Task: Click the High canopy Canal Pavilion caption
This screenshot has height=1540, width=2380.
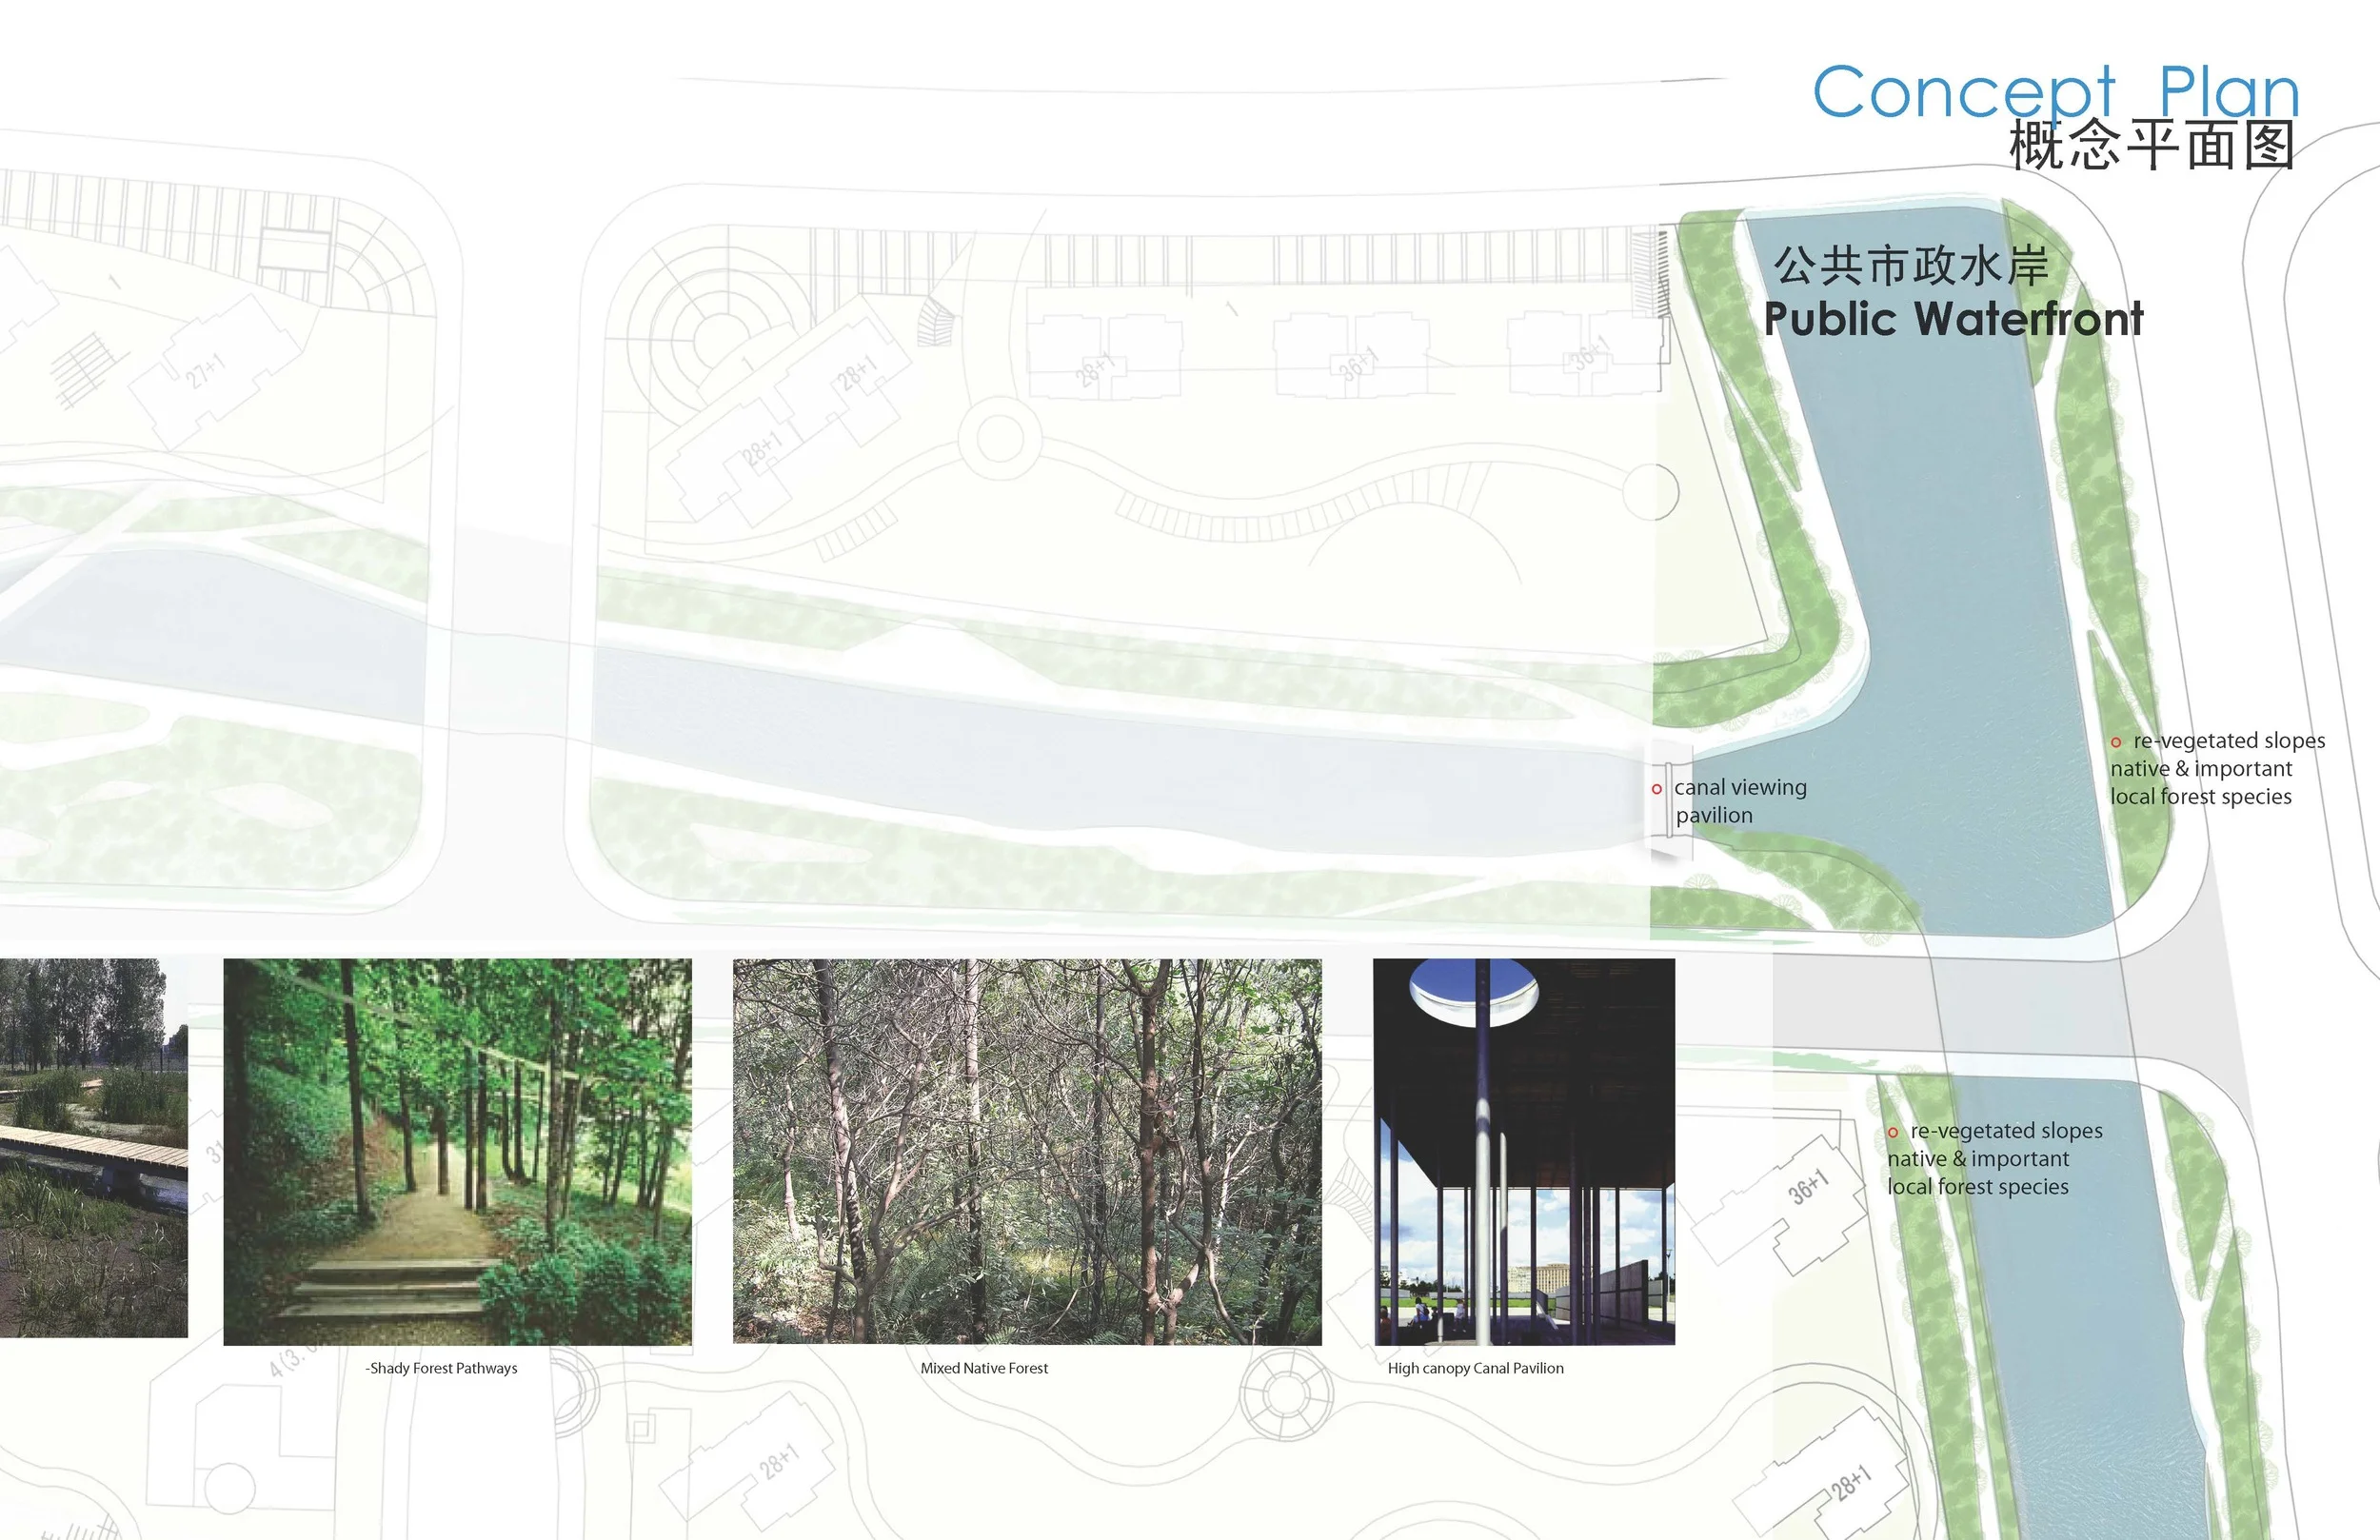Action: (x=1475, y=1368)
